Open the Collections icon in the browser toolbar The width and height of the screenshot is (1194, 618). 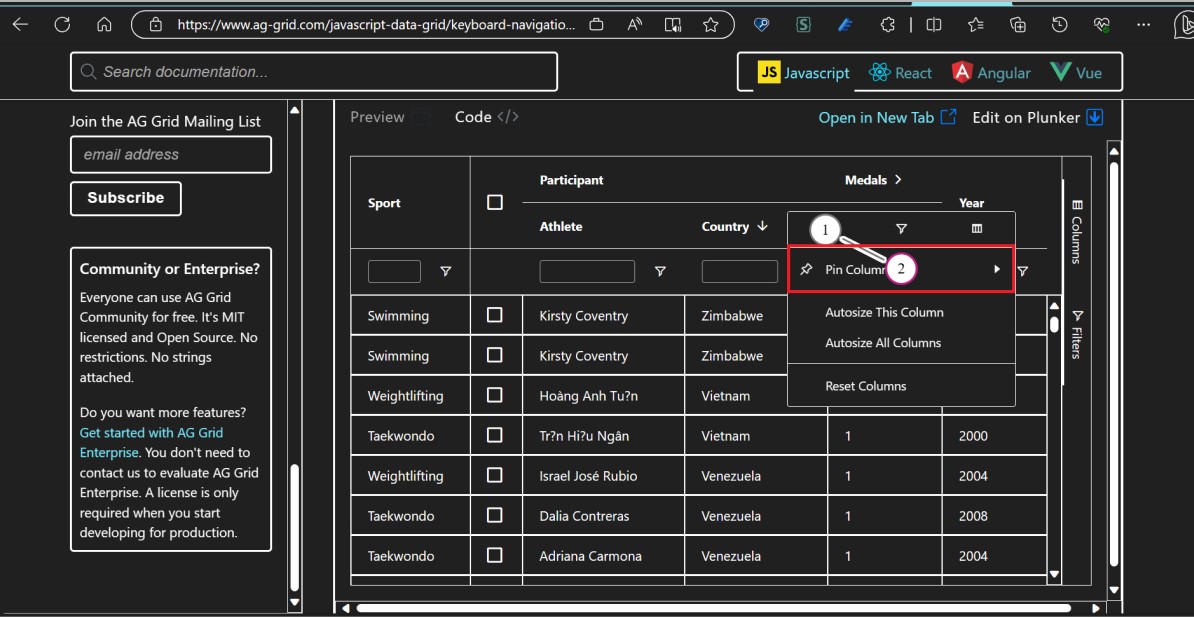tap(1017, 24)
